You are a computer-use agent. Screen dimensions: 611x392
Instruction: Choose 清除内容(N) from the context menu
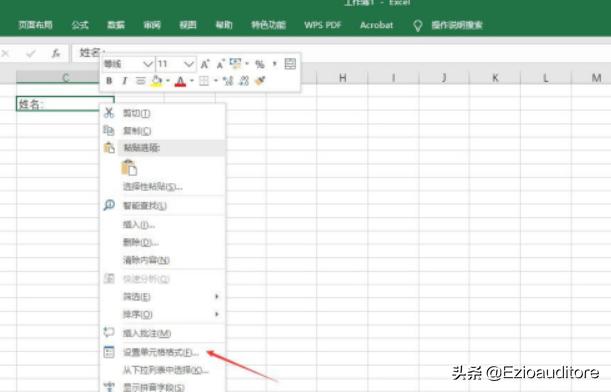point(163,260)
